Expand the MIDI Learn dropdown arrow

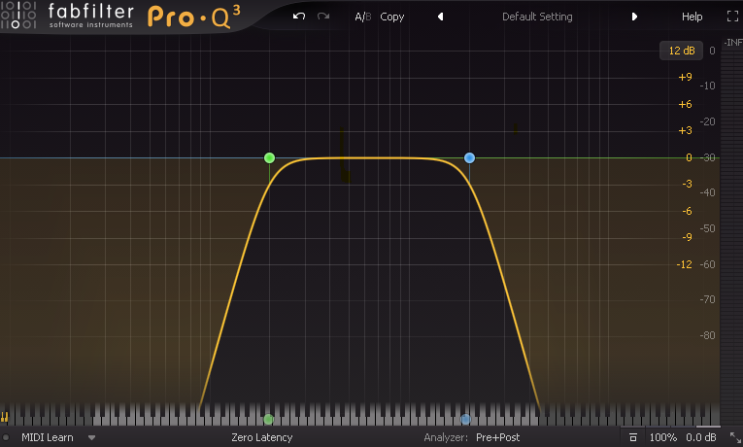click(91, 438)
